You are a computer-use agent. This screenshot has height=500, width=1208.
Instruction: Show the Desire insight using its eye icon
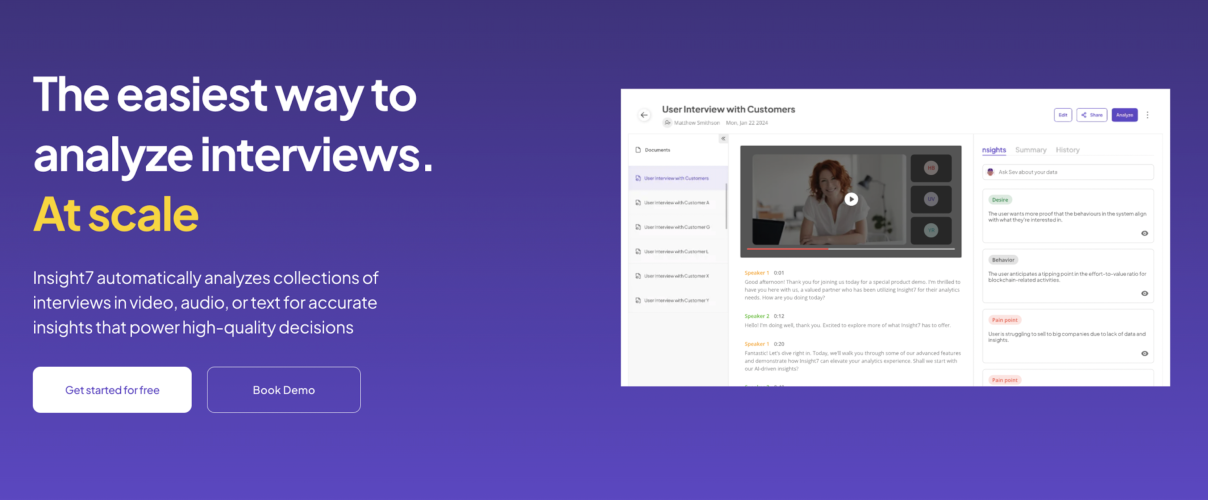click(x=1144, y=233)
